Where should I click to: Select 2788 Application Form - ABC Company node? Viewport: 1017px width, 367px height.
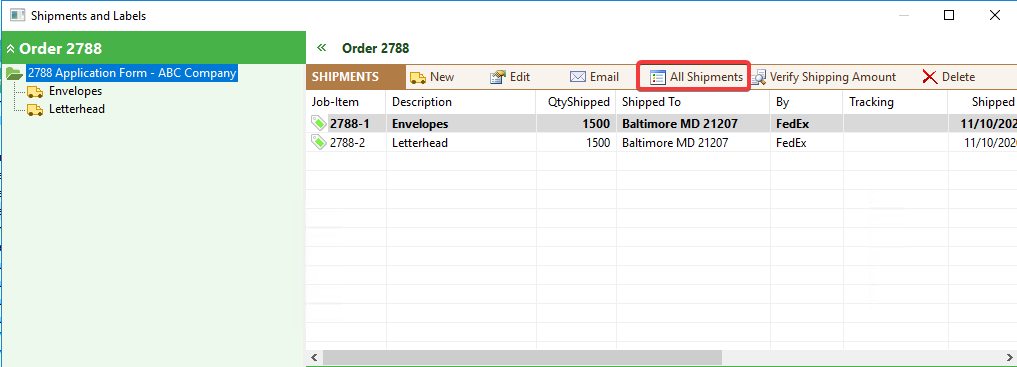[132, 73]
